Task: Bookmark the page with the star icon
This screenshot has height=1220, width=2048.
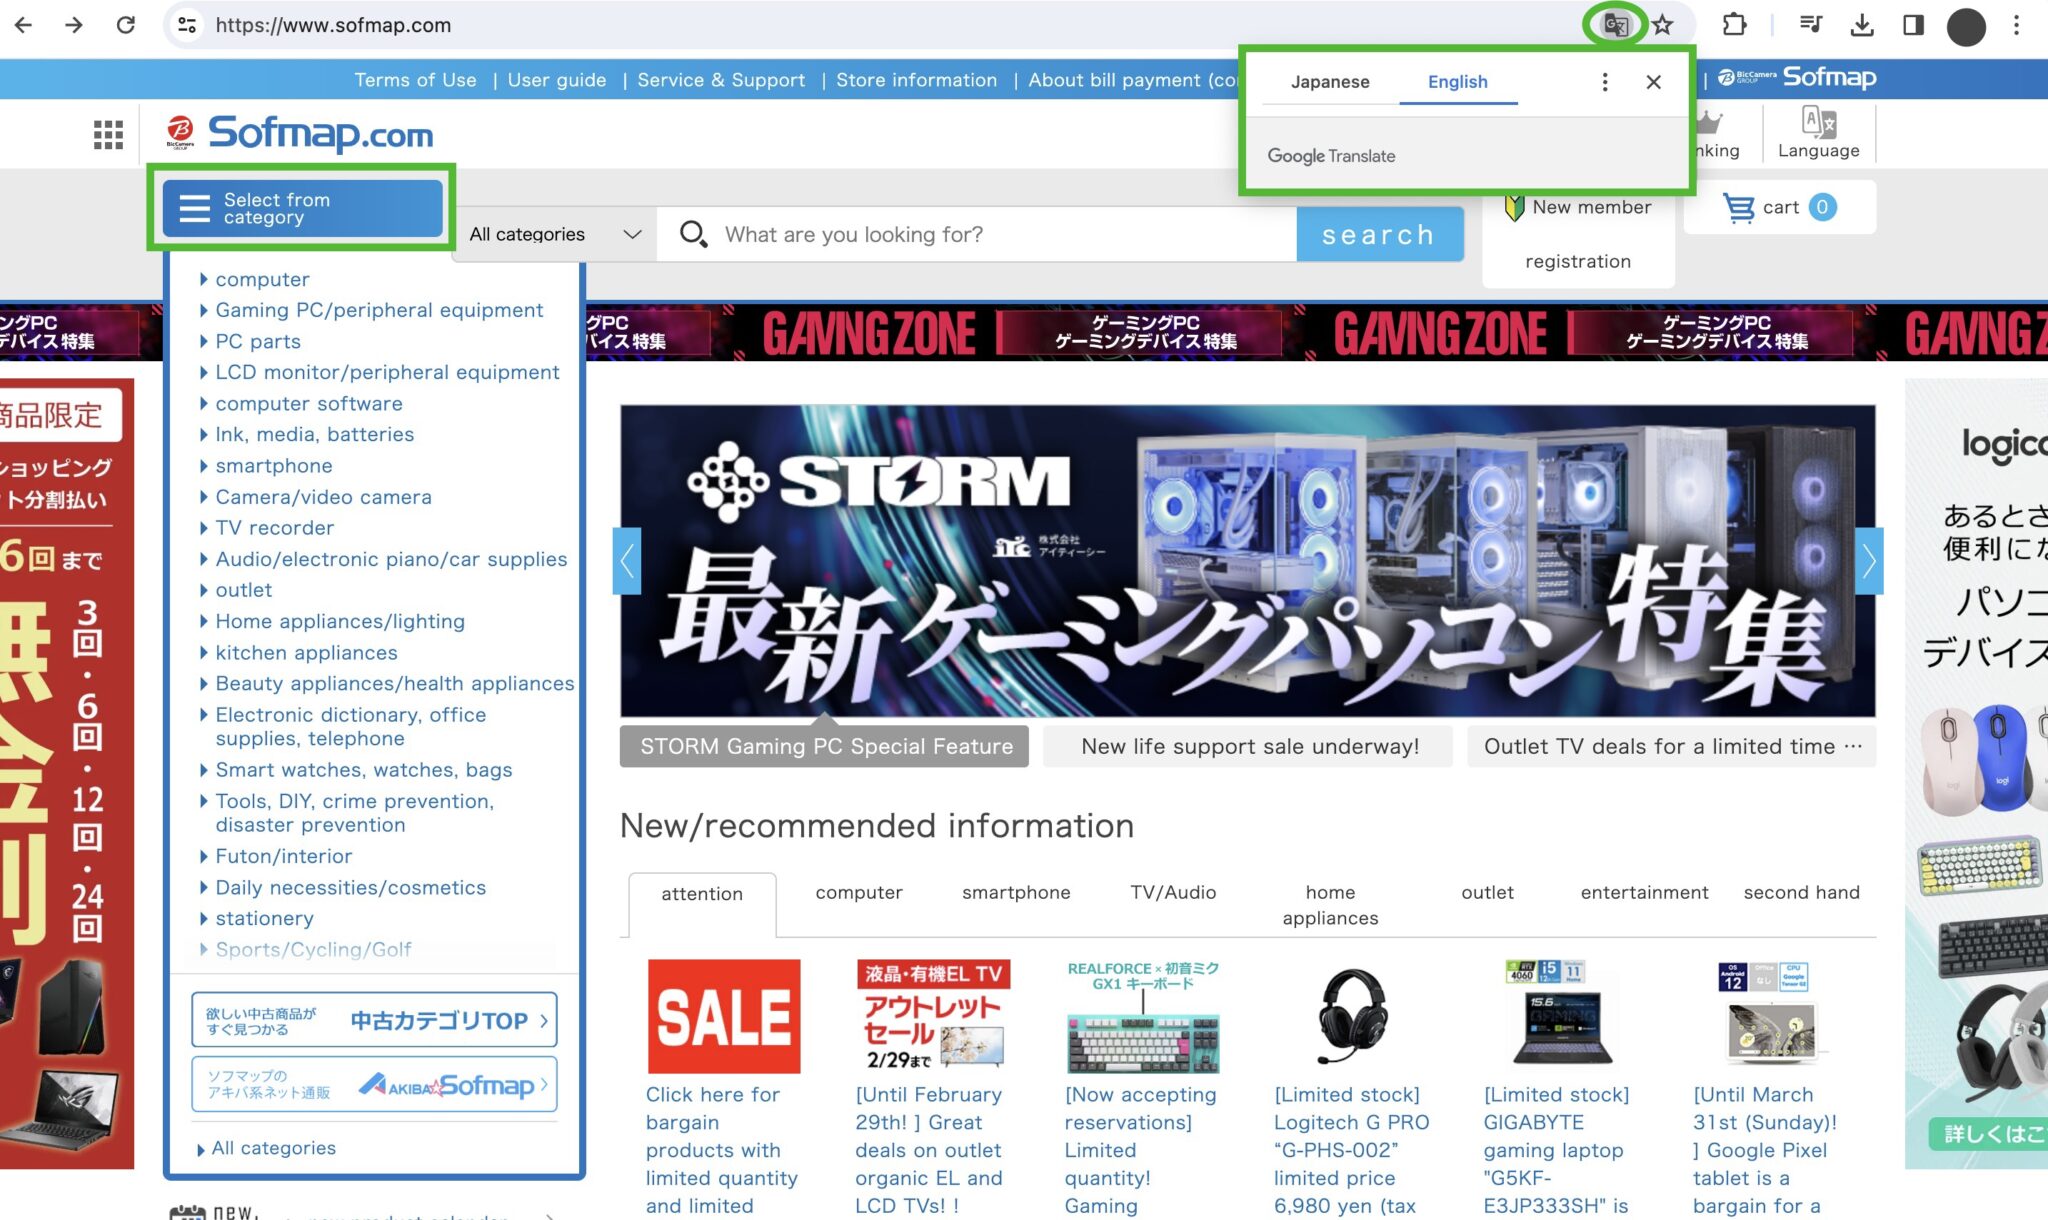Action: (1661, 25)
